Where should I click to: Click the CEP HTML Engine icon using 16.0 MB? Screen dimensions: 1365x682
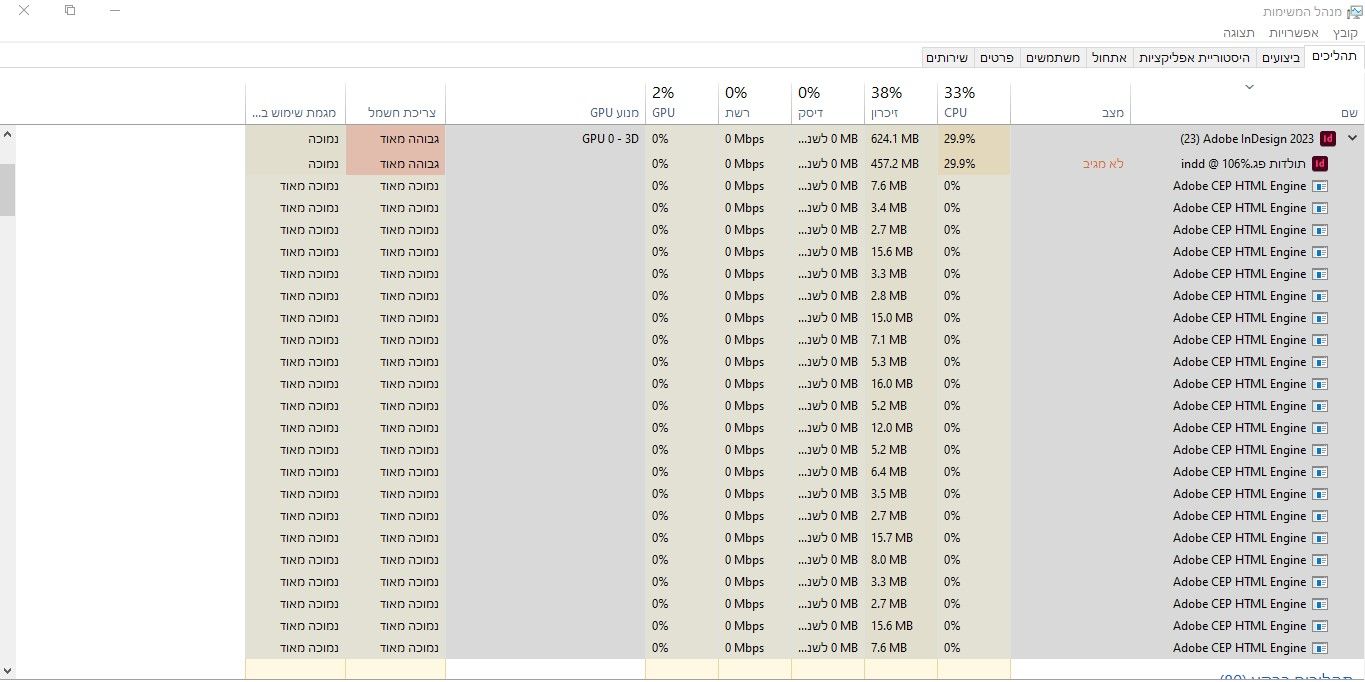tap(1319, 384)
